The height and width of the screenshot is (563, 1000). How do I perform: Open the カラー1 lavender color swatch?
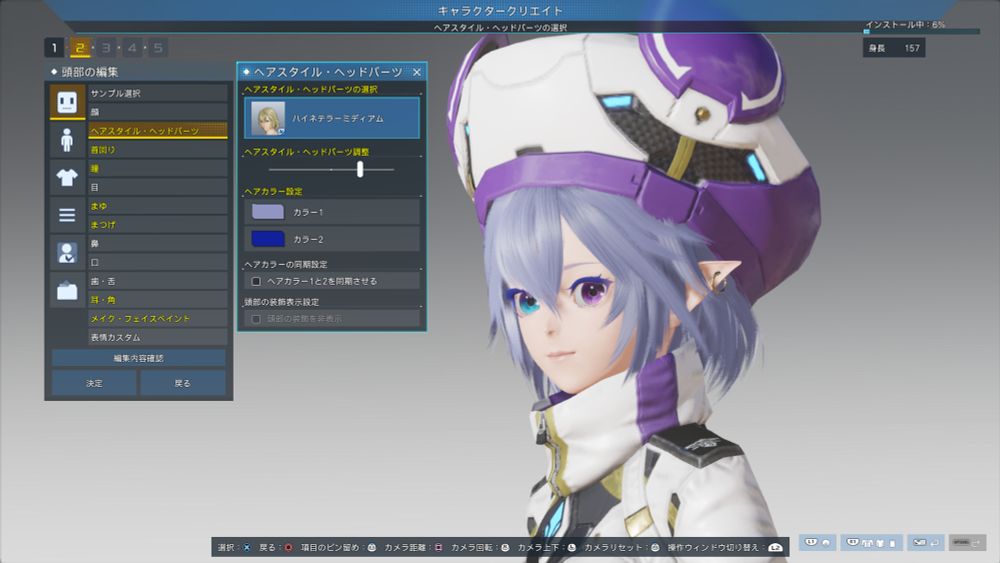[268, 212]
